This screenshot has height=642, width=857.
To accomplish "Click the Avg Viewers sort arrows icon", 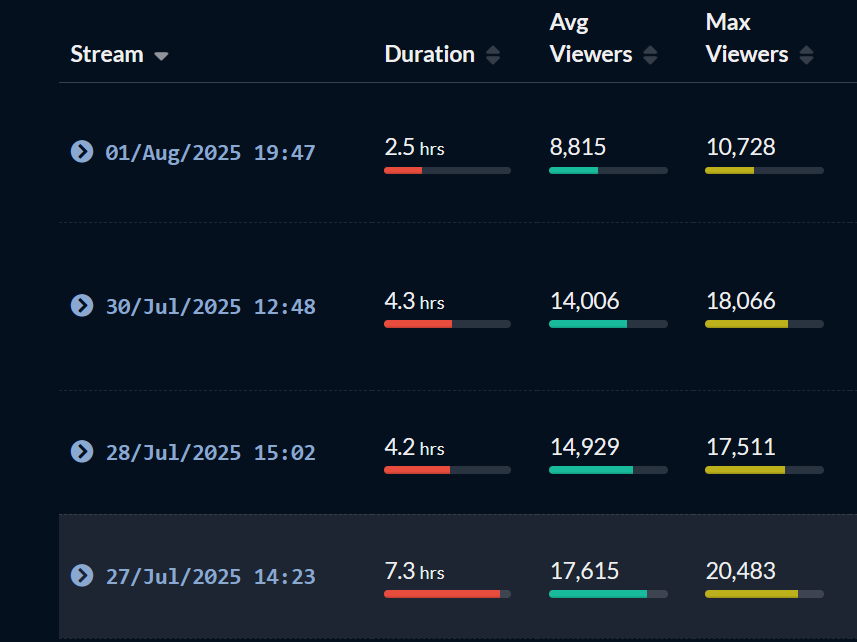I will (x=650, y=55).
